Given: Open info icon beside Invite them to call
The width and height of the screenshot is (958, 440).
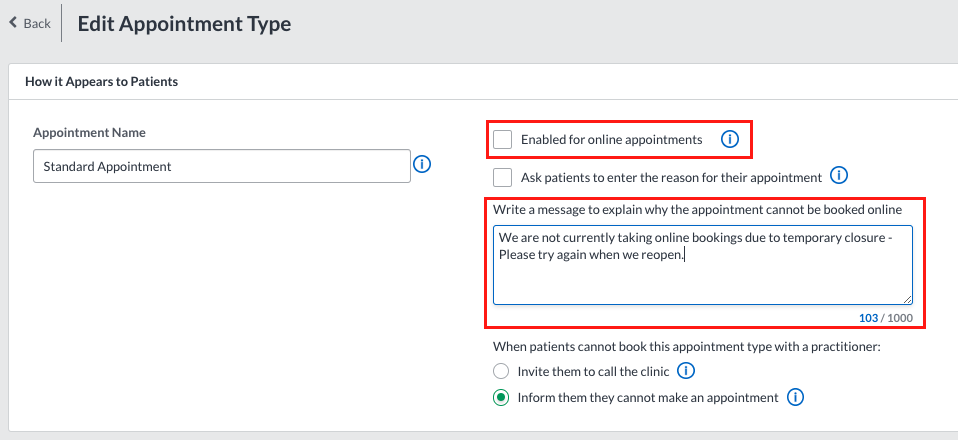Looking at the screenshot, I should [x=686, y=370].
